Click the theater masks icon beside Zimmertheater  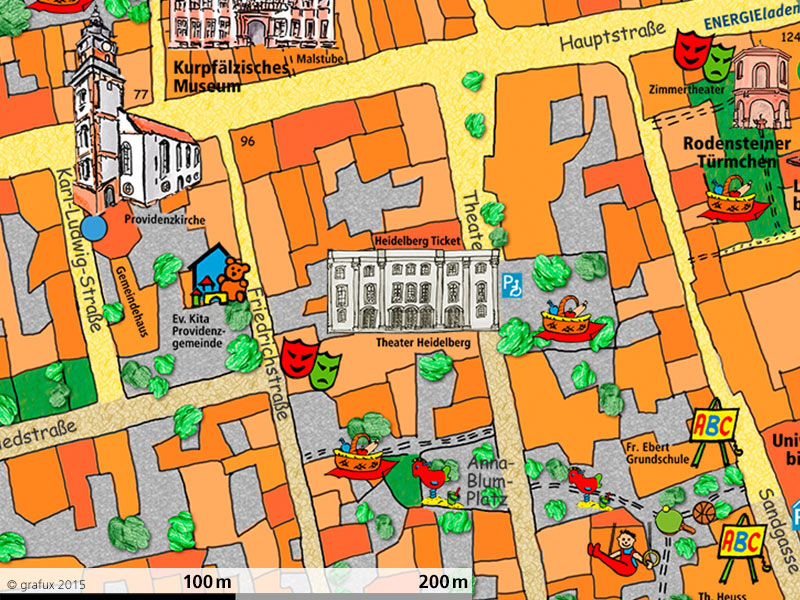coord(701,56)
